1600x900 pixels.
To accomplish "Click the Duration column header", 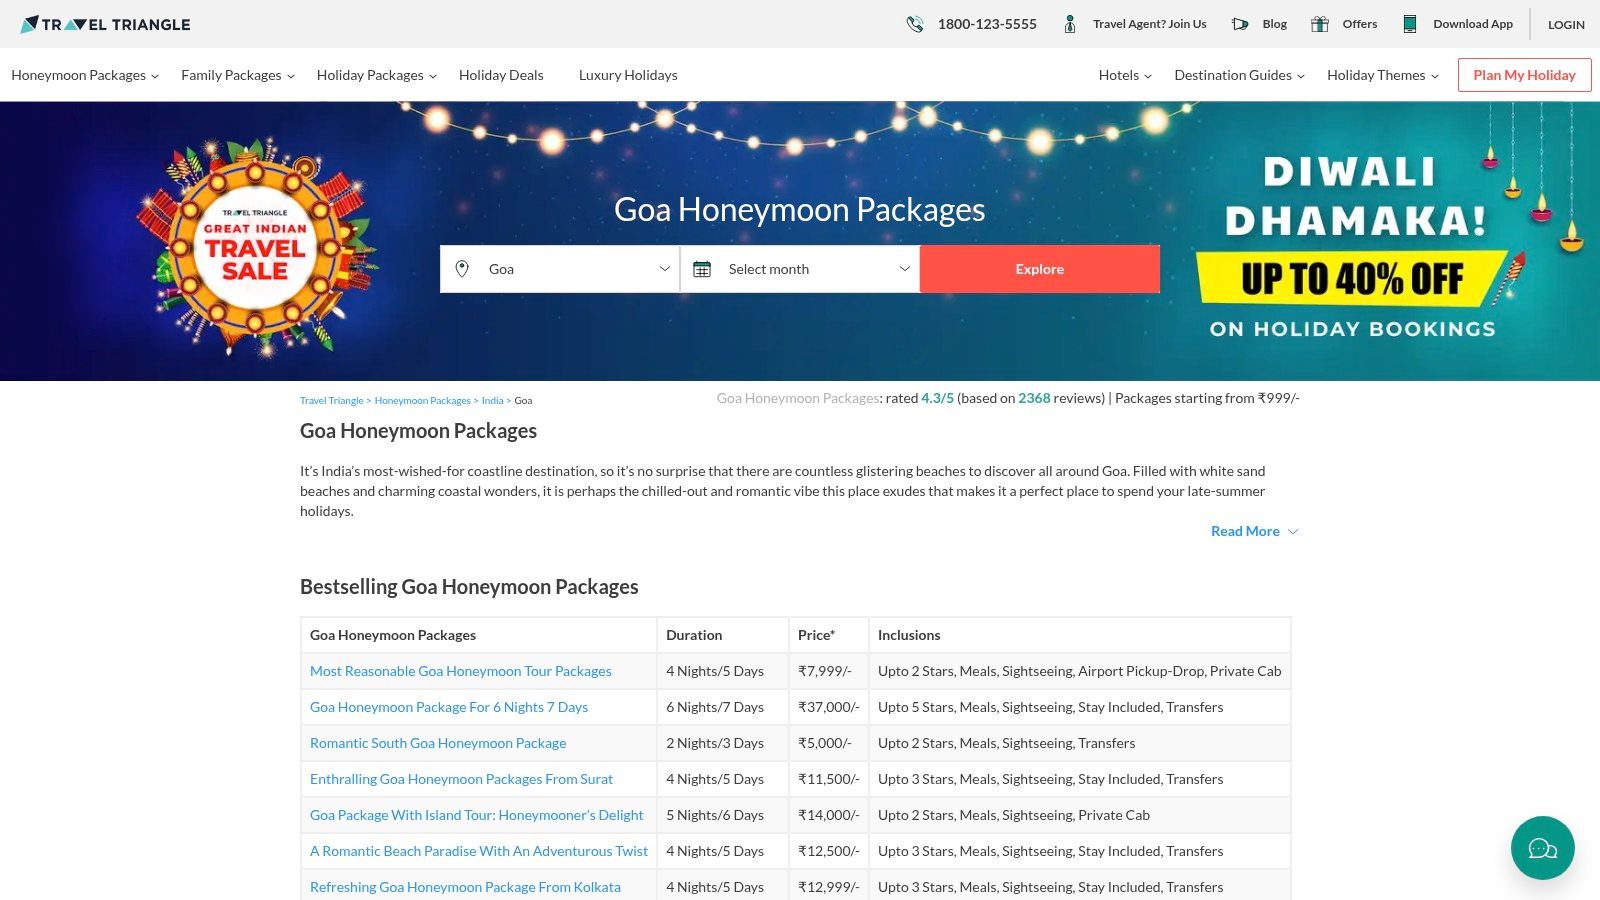I will (722, 635).
